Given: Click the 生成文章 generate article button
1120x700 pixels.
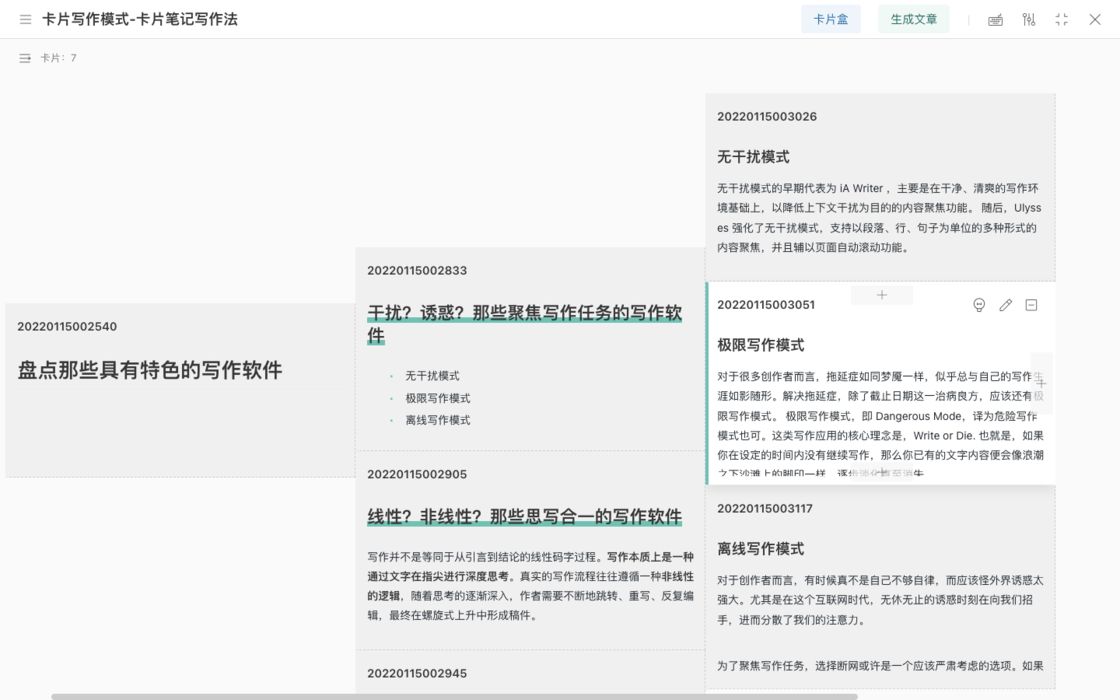Looking at the screenshot, I should (x=914, y=19).
